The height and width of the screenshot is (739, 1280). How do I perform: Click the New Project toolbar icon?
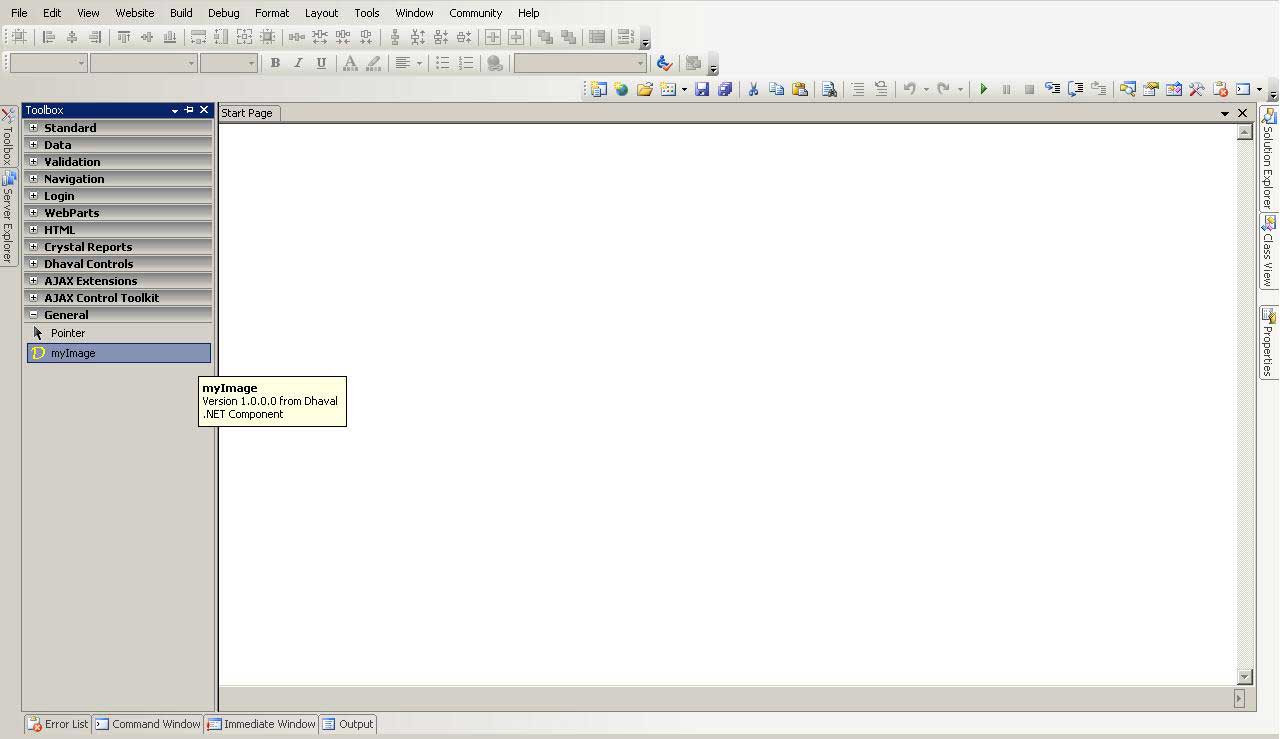[x=598, y=89]
